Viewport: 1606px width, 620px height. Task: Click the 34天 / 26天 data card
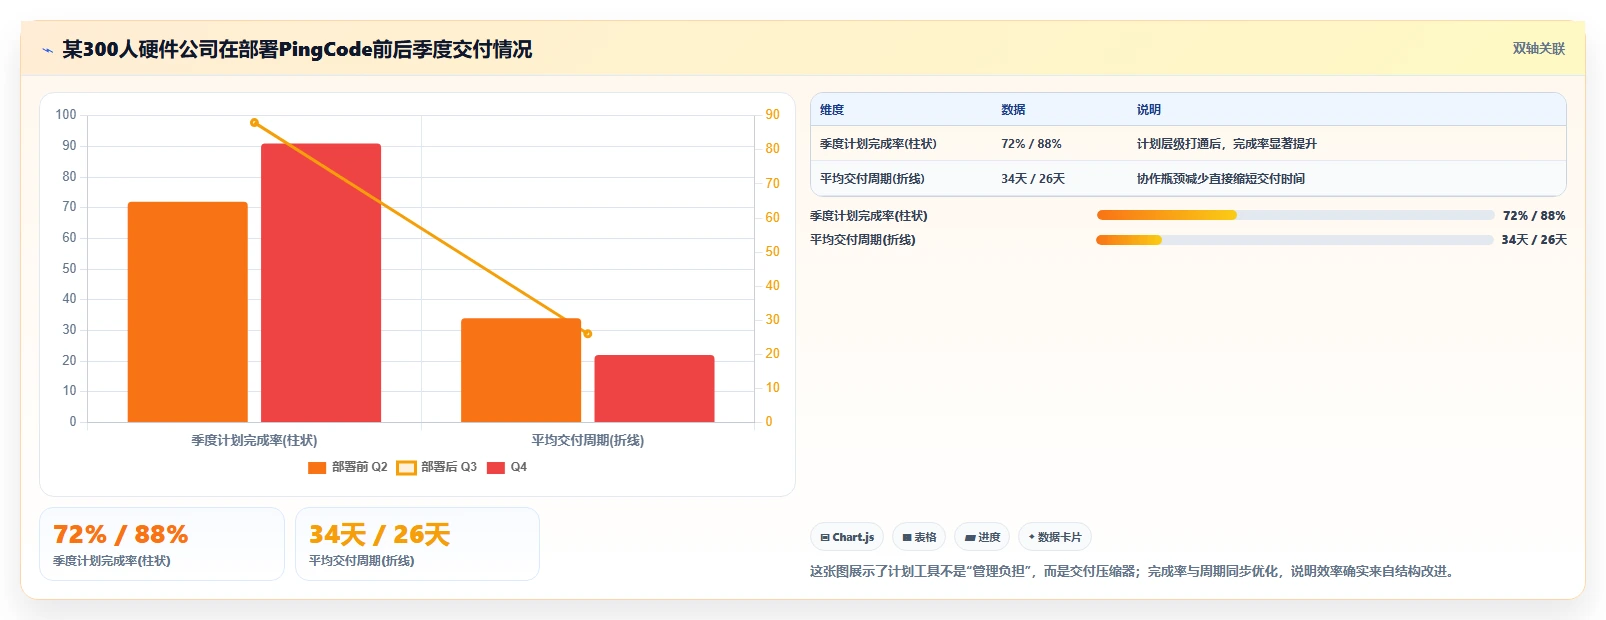[417, 544]
